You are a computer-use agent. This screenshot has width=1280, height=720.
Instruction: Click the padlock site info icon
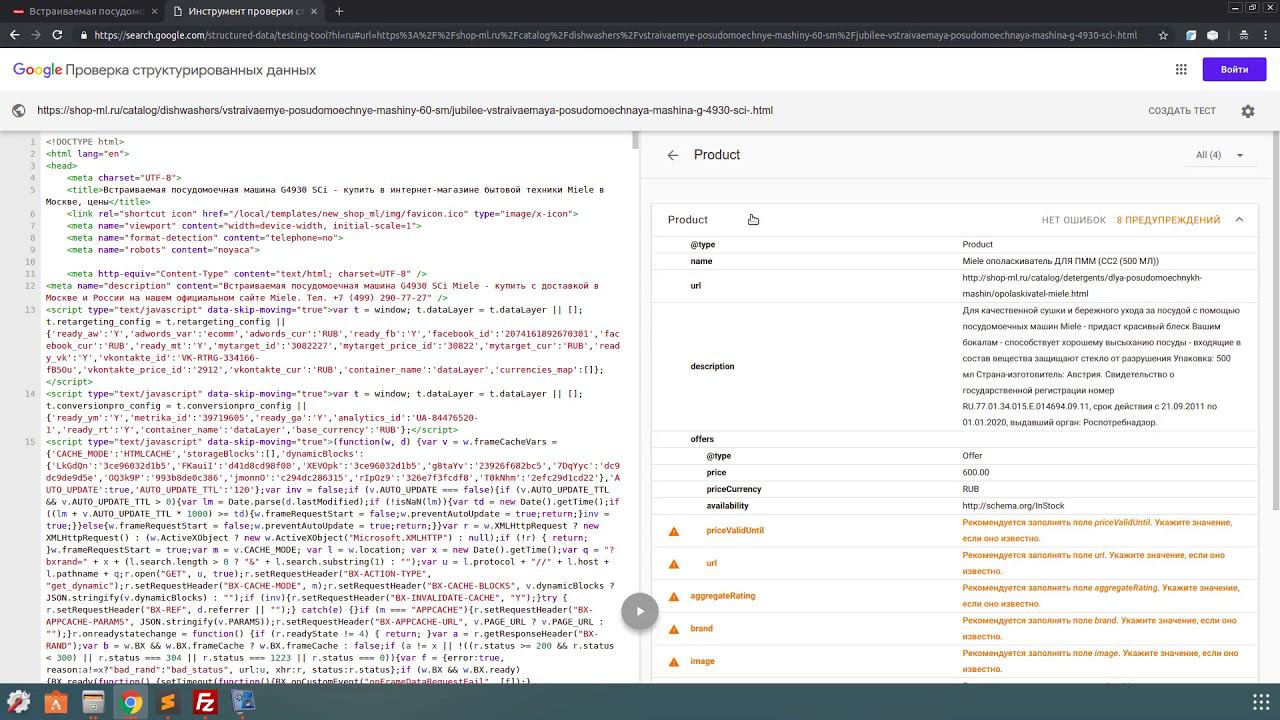tap(84, 35)
